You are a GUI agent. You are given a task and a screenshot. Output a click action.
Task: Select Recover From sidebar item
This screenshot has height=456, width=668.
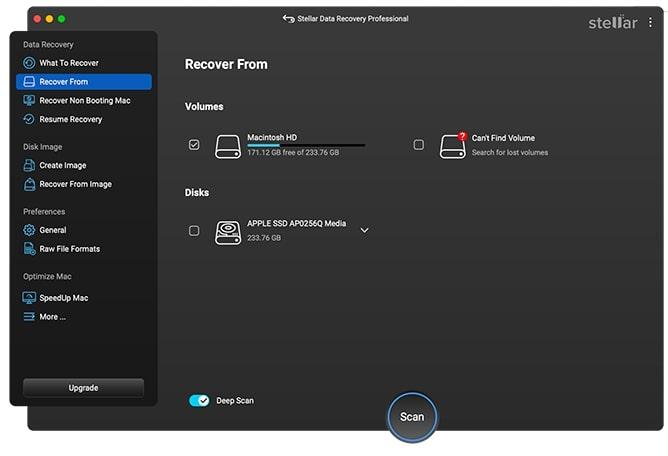[x=84, y=82]
